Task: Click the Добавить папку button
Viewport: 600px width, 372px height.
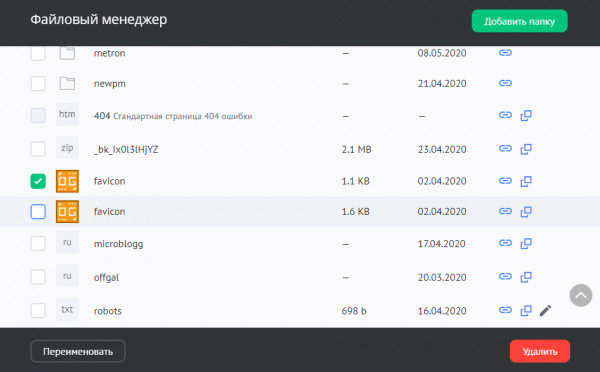Action: [x=519, y=21]
